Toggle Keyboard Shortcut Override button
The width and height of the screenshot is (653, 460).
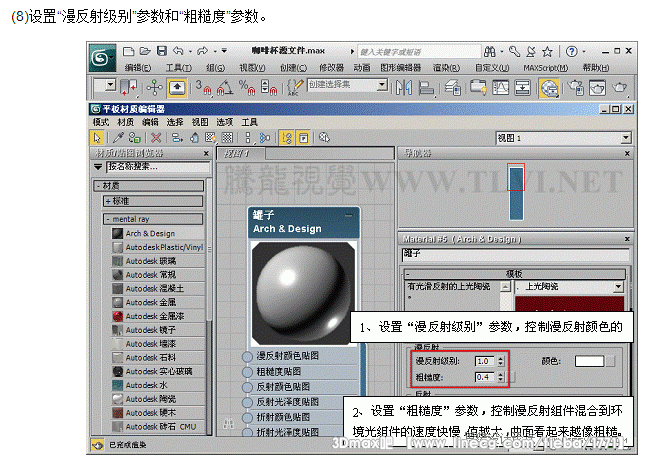tap(177, 87)
